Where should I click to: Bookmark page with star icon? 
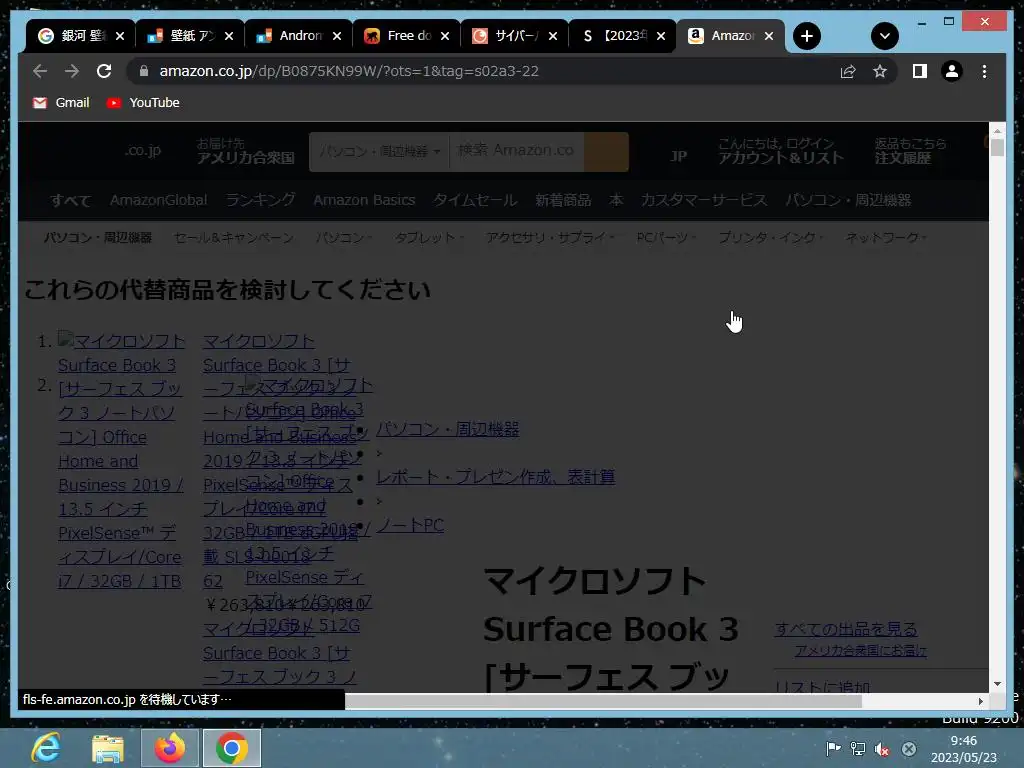pyautogui.click(x=880, y=71)
